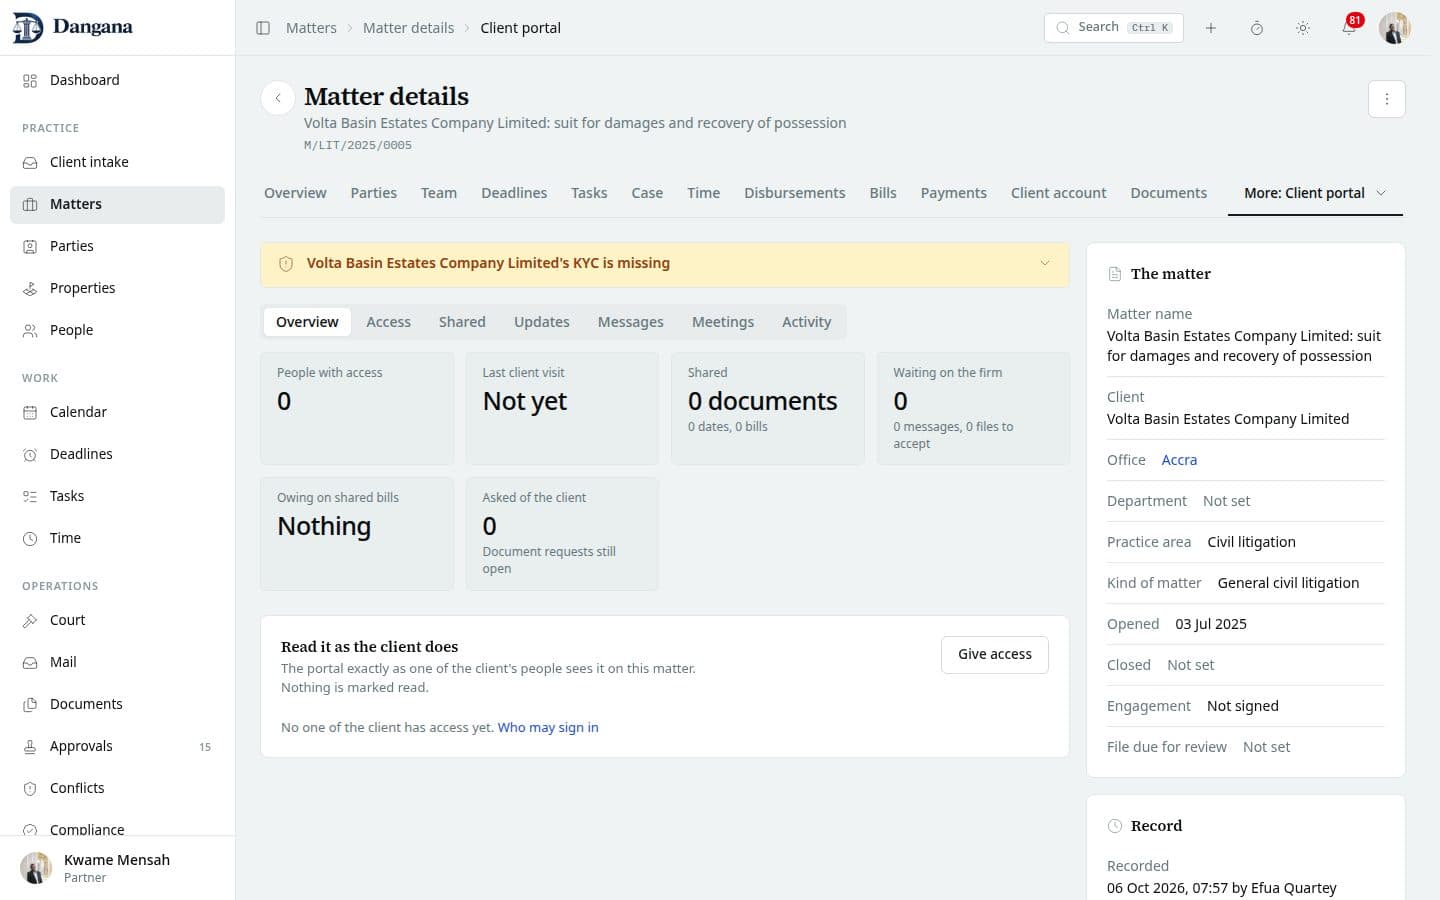The height and width of the screenshot is (900, 1440).
Task: Switch theme with the sun icon
Action: click(1302, 28)
